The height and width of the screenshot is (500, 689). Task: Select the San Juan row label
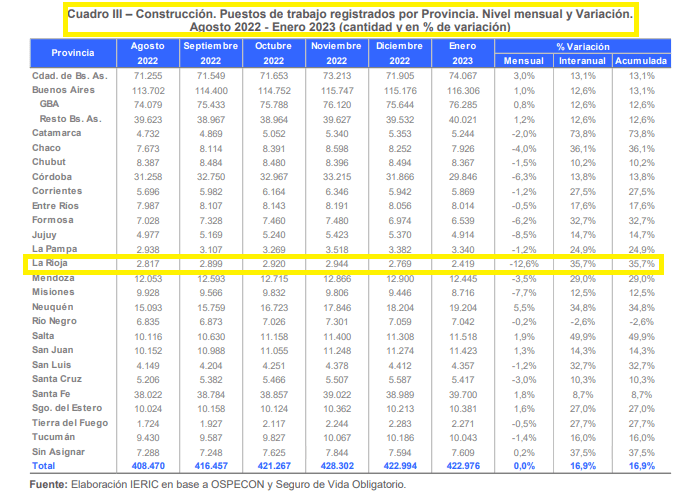(53, 350)
